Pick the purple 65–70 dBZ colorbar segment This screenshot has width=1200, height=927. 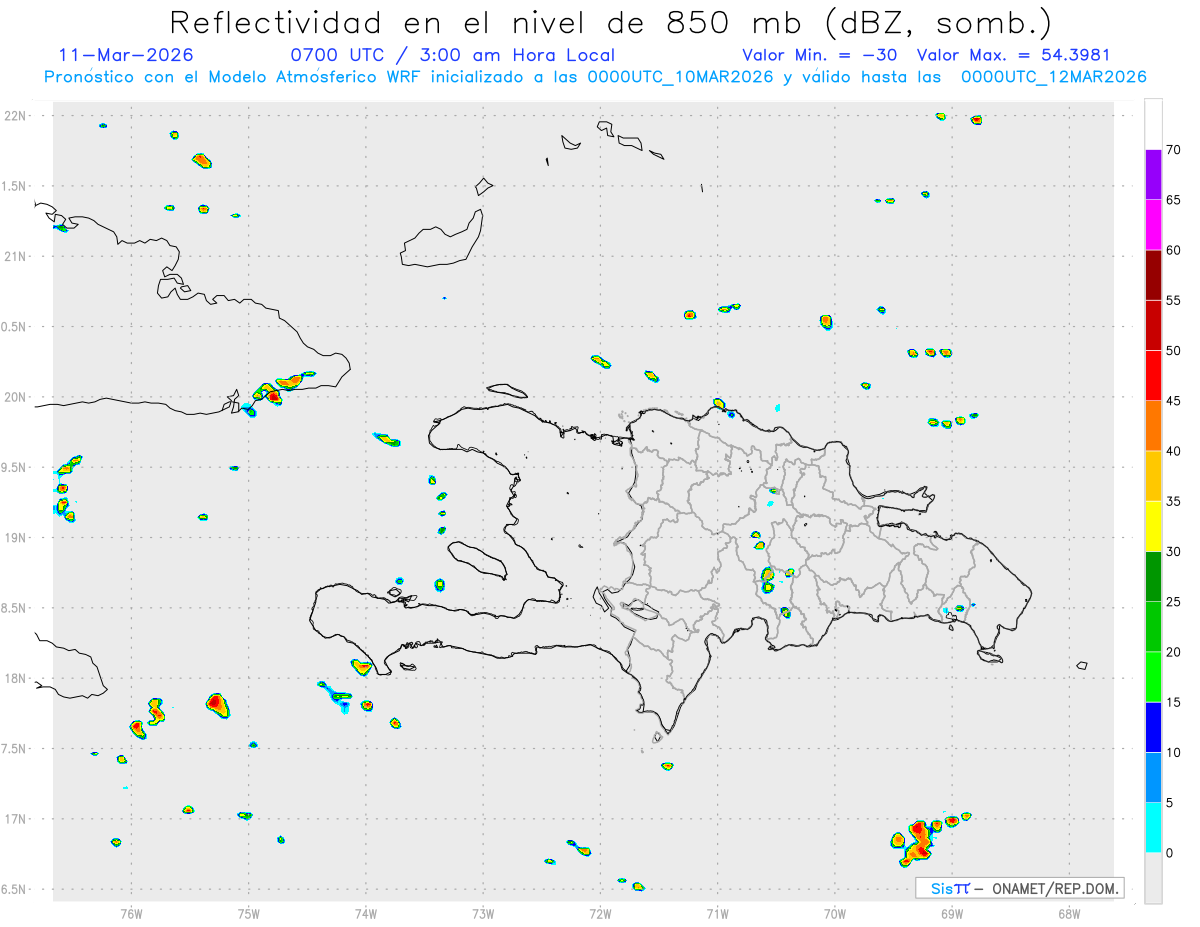pos(1154,175)
